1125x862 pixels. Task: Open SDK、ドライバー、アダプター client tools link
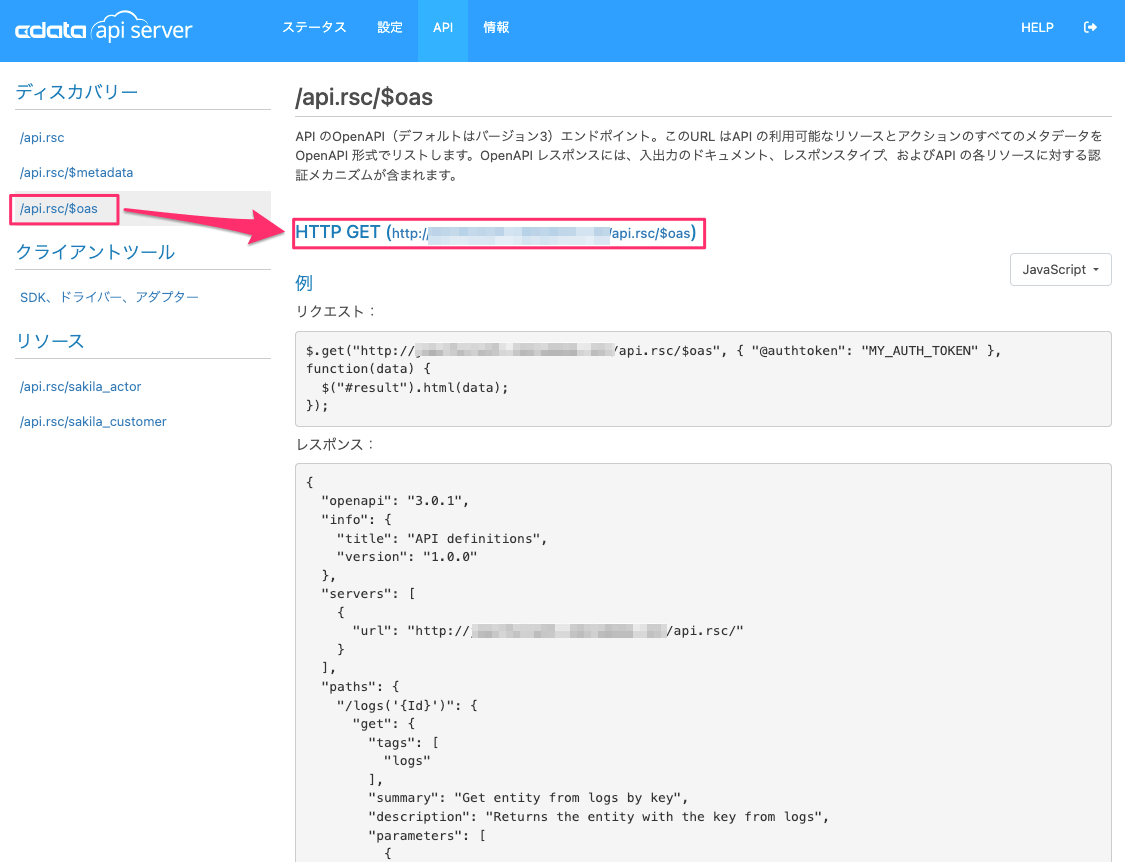coord(109,297)
